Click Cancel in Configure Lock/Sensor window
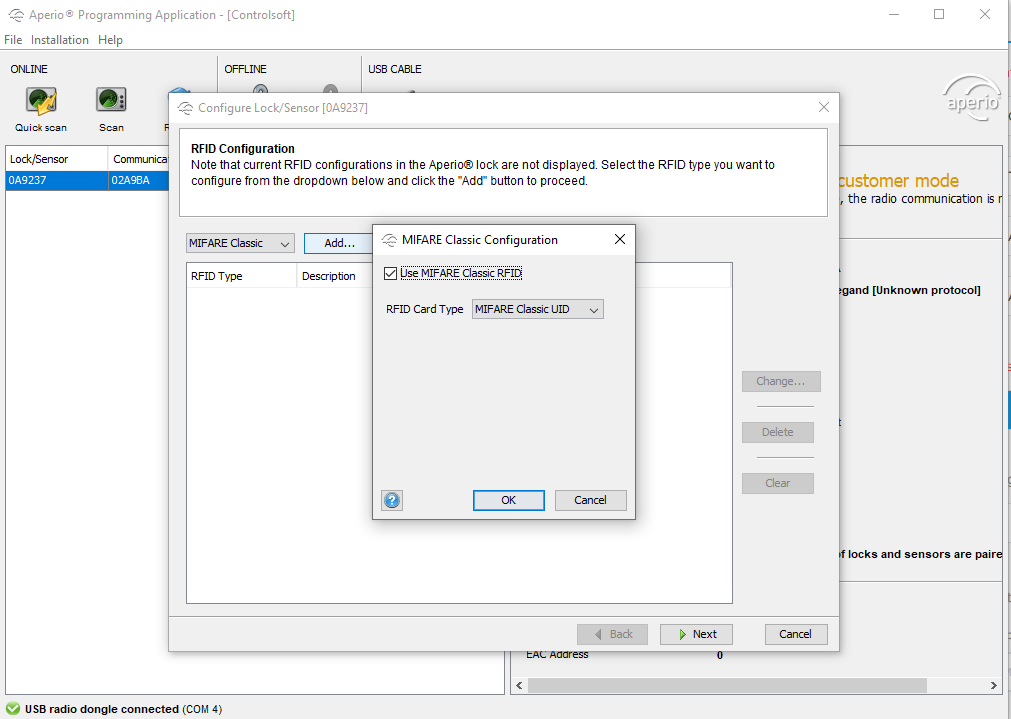 click(x=796, y=634)
